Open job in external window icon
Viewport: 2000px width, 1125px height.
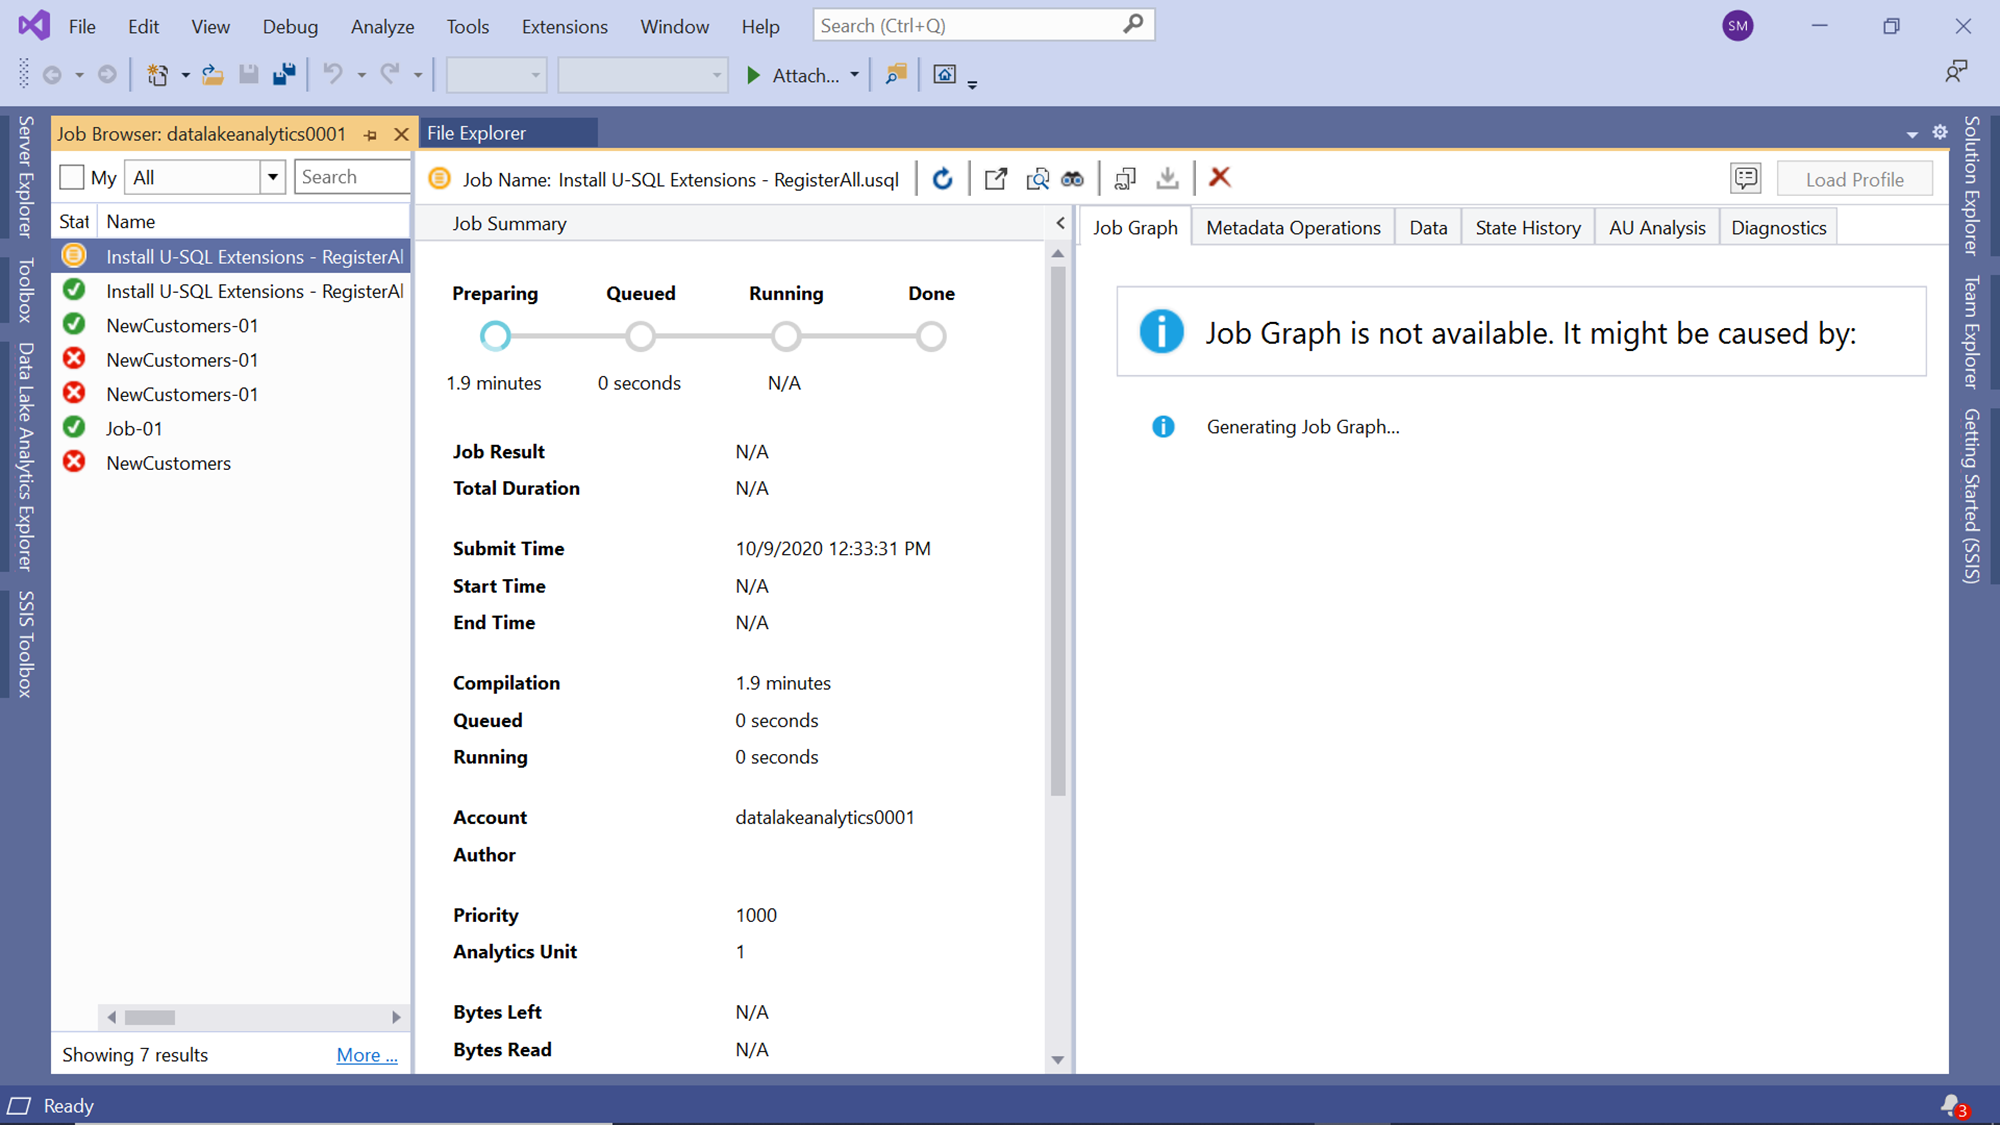coord(995,179)
